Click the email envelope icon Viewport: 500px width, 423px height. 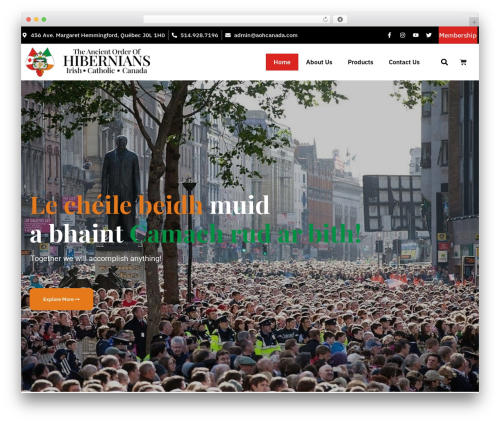tap(228, 35)
